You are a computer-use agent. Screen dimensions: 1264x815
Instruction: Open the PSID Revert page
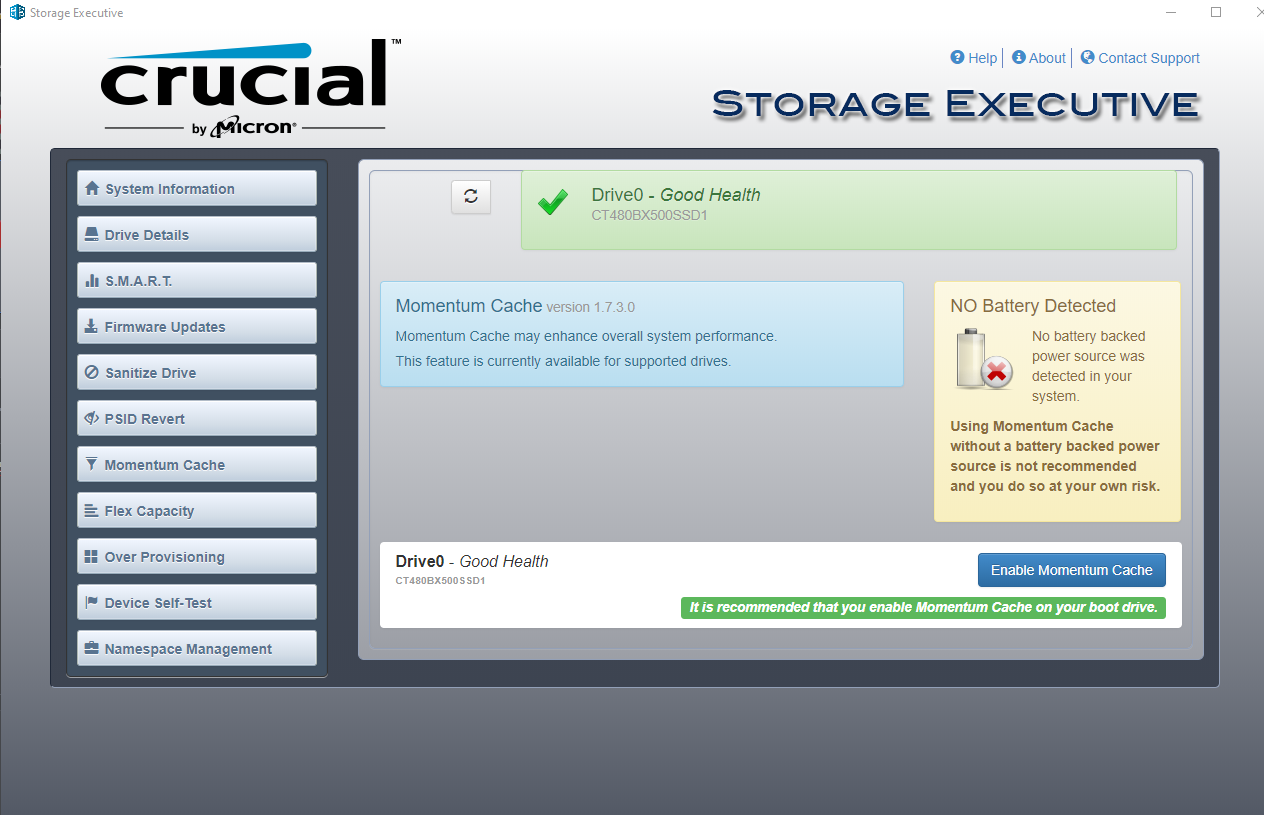click(x=197, y=418)
